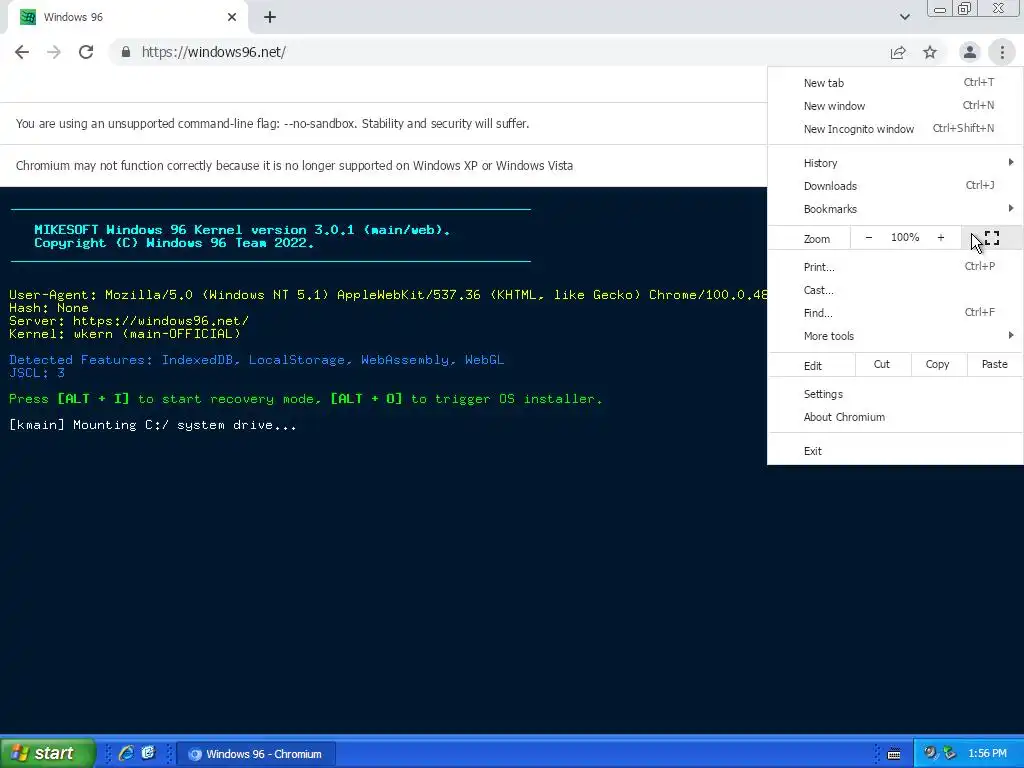Image resolution: width=1024 pixels, height=768 pixels.
Task: Switch to Windows 96 - Chromium taskbar button
Action: tap(256, 754)
